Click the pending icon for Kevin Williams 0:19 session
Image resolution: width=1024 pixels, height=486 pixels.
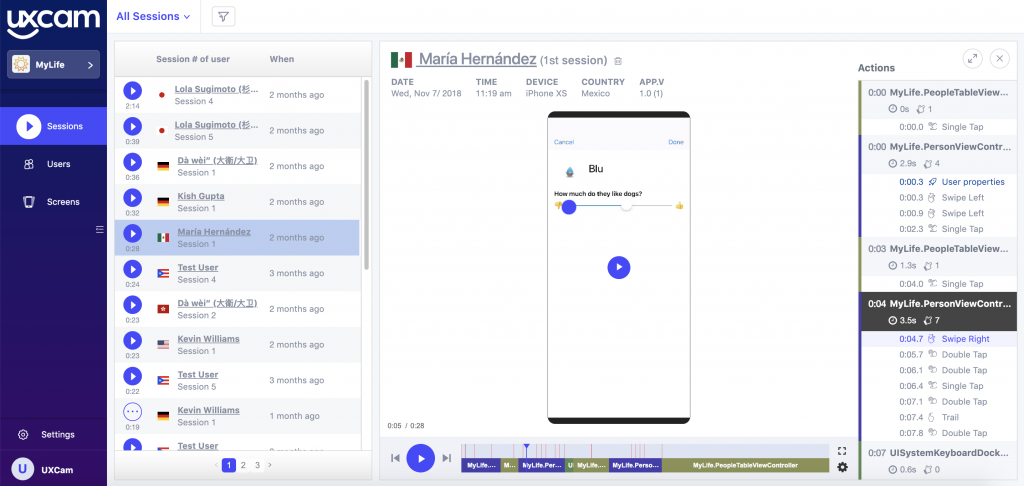pos(133,412)
